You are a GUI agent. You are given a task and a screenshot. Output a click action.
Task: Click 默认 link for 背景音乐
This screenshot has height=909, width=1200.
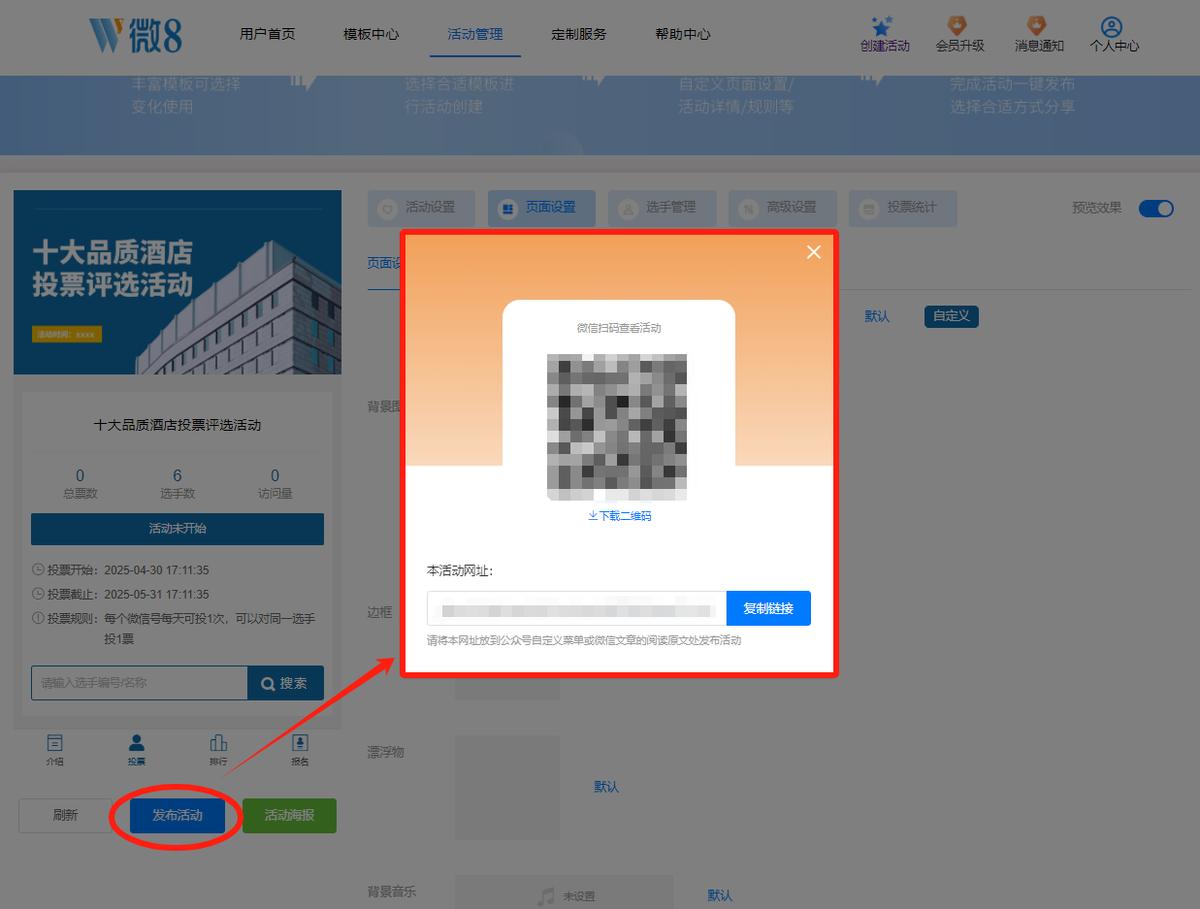(720, 896)
